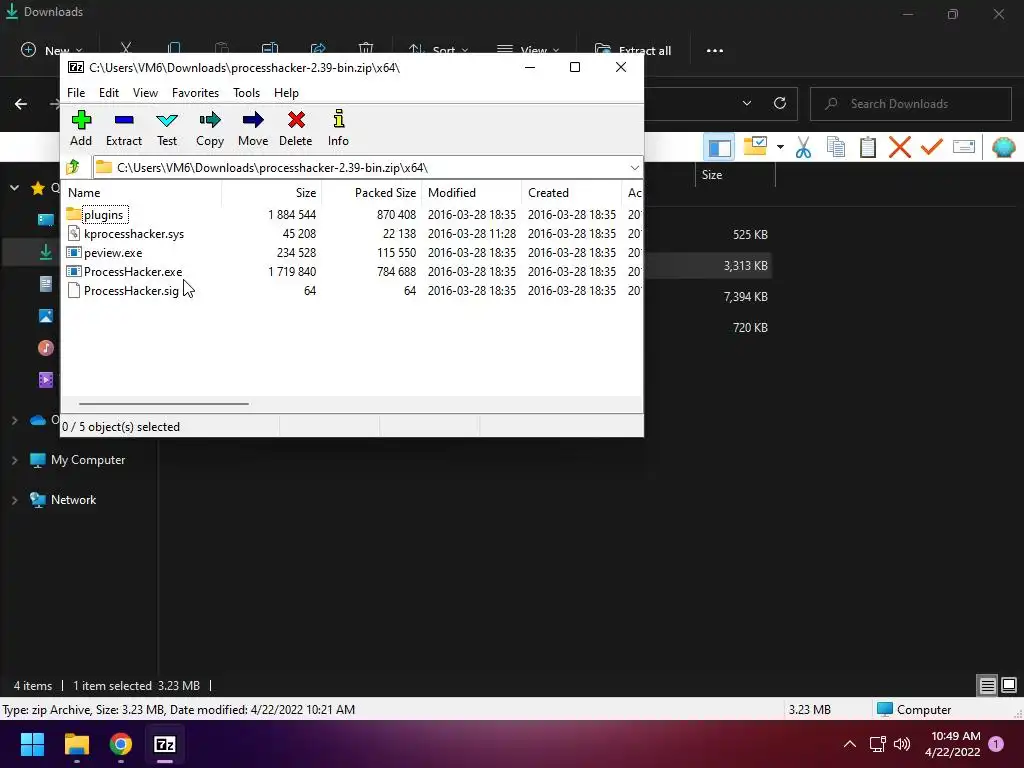The height and width of the screenshot is (768, 1024).
Task: Click the orange X delete icon
Action: (x=899, y=147)
